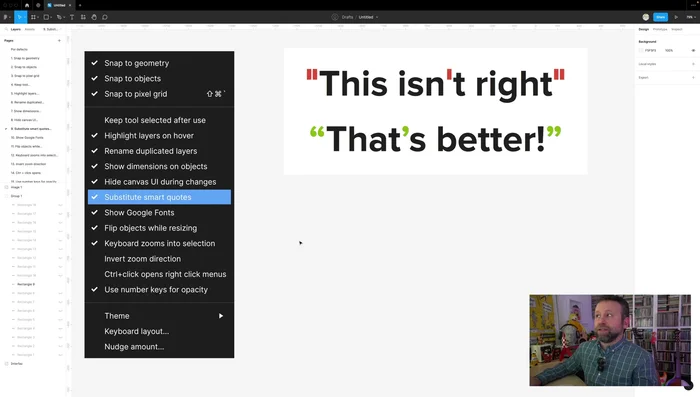Open the Frame tool options arrow
The width and height of the screenshot is (700, 397).
coord(38,17)
